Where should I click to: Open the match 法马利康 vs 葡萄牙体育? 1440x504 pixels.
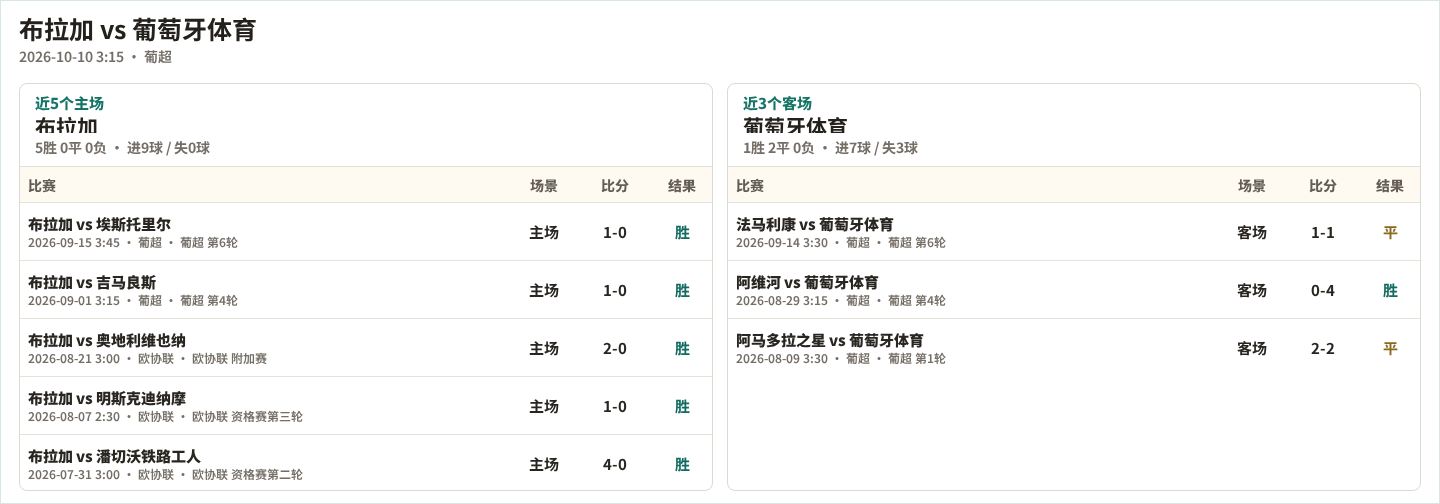click(x=815, y=224)
